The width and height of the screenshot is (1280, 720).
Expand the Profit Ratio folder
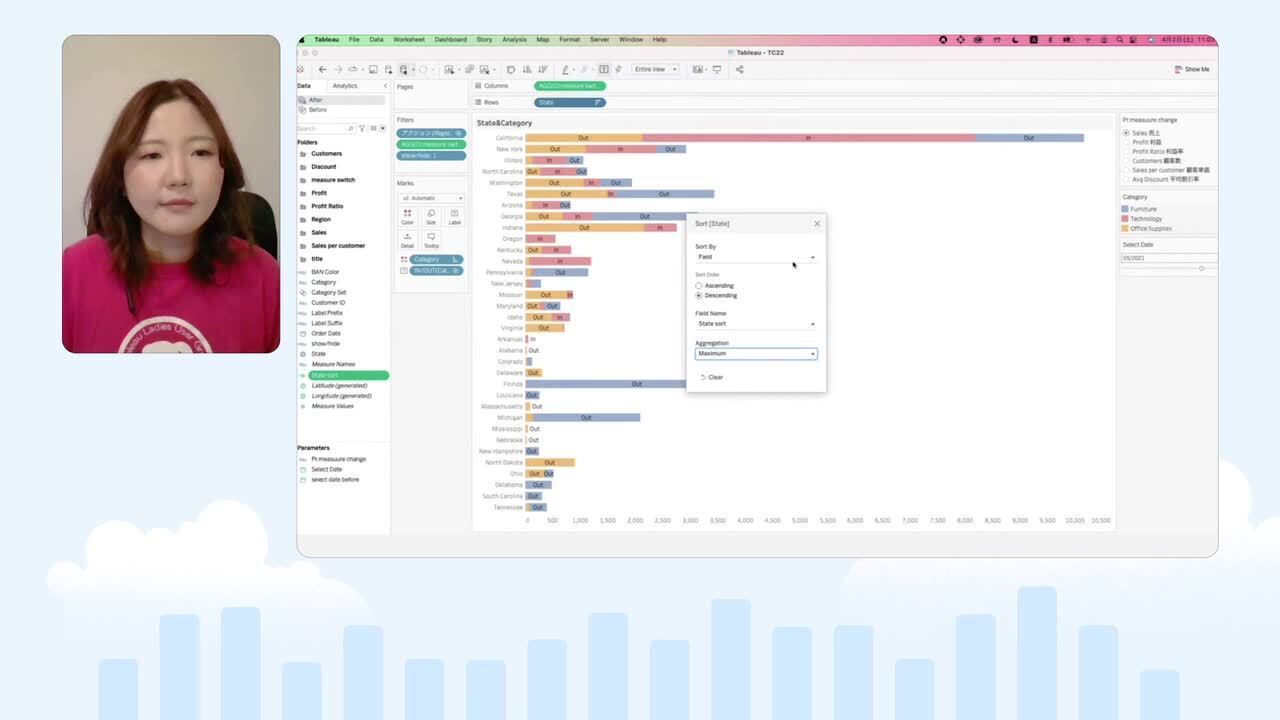click(303, 206)
